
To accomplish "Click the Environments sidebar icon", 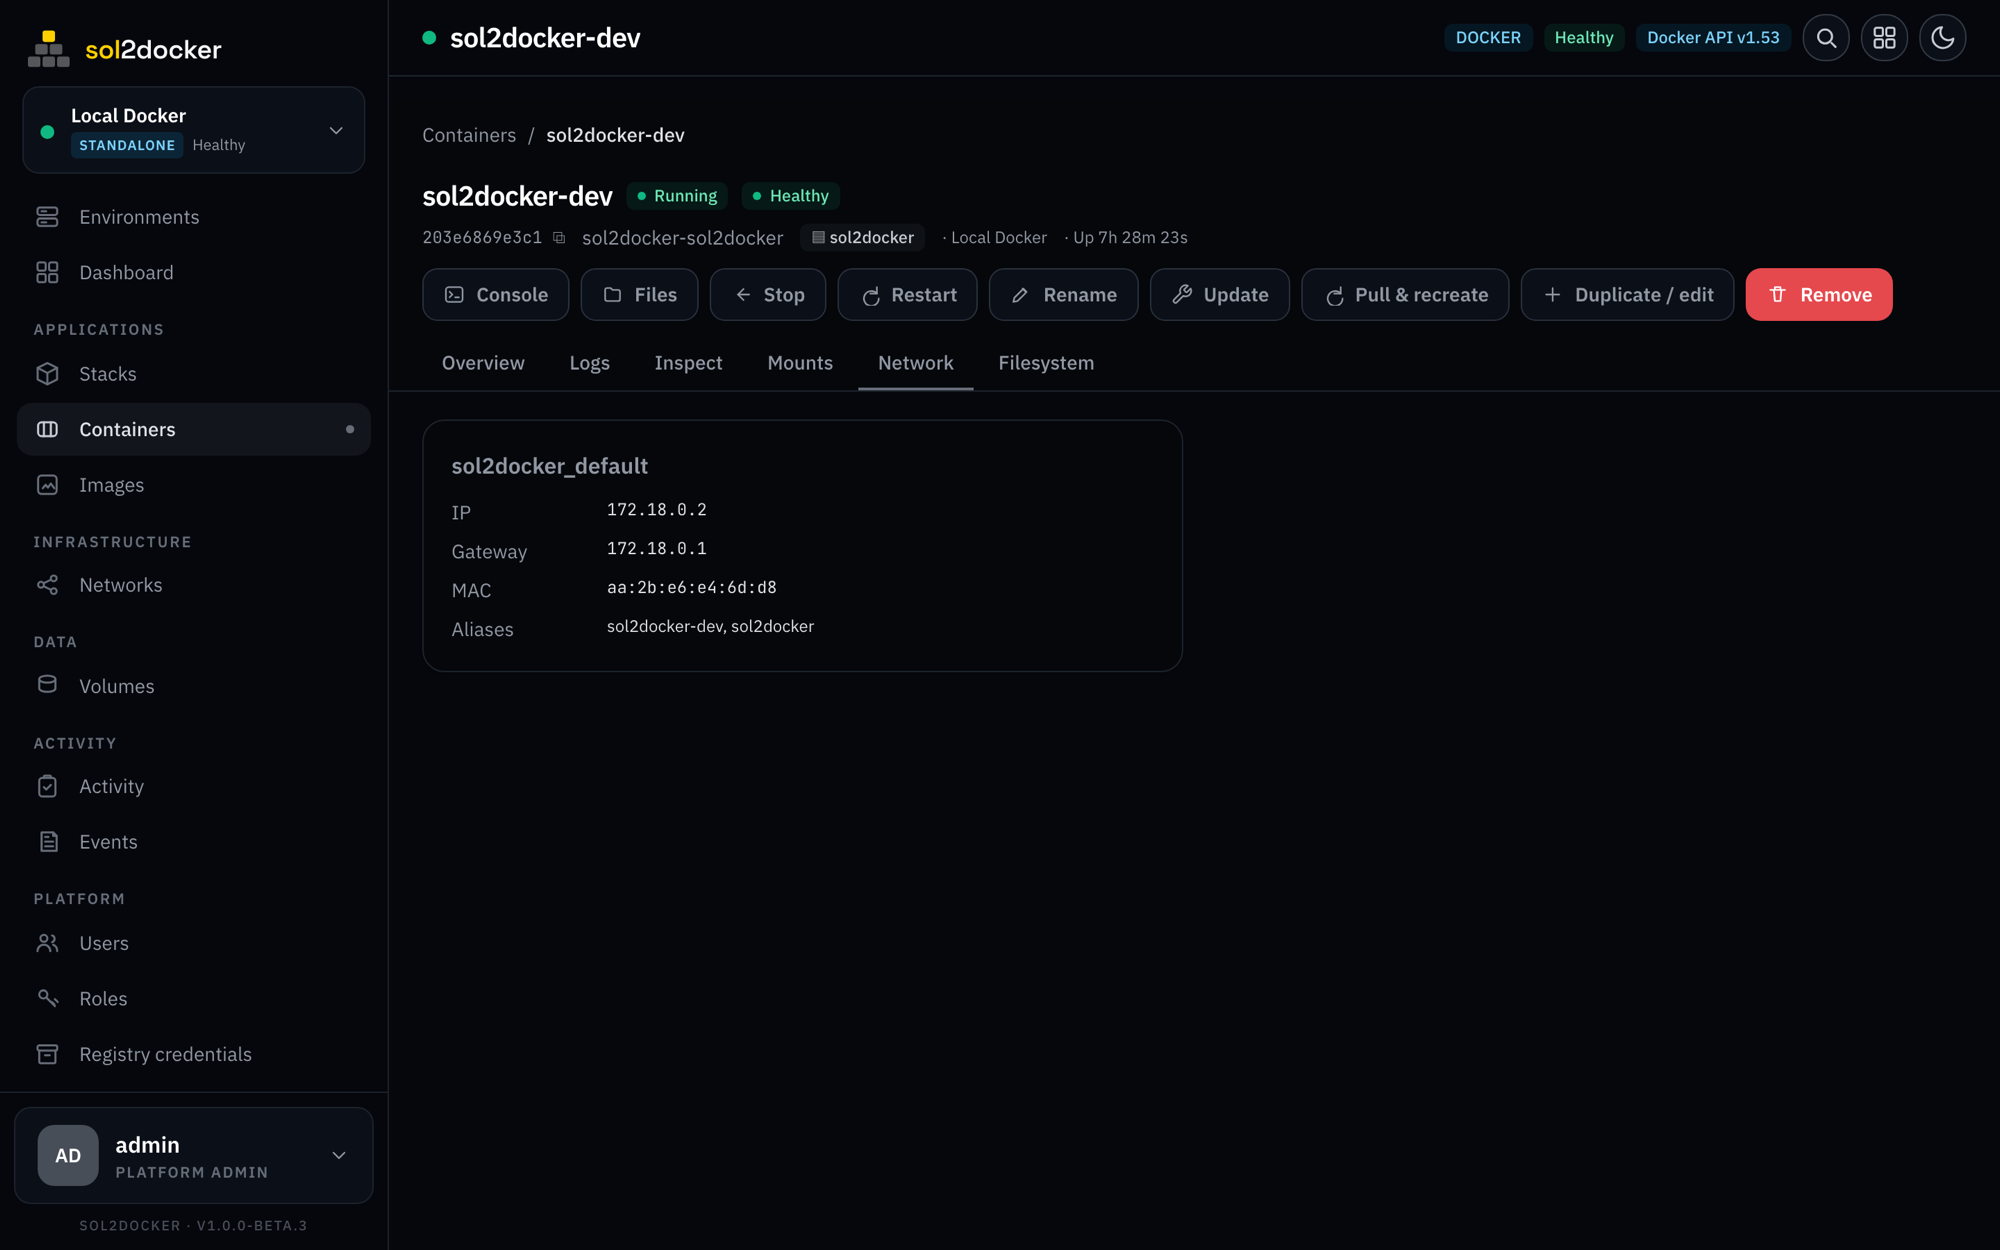I will point(47,217).
